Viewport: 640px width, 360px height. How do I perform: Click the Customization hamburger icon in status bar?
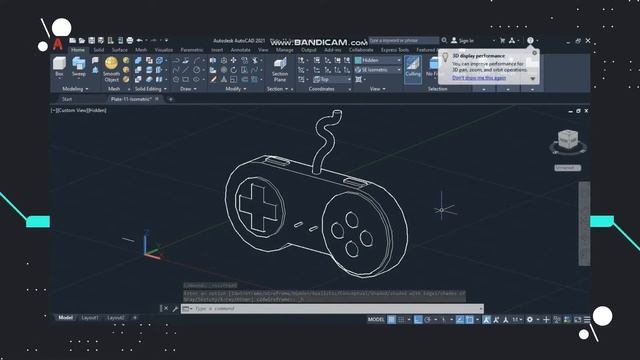click(587, 320)
